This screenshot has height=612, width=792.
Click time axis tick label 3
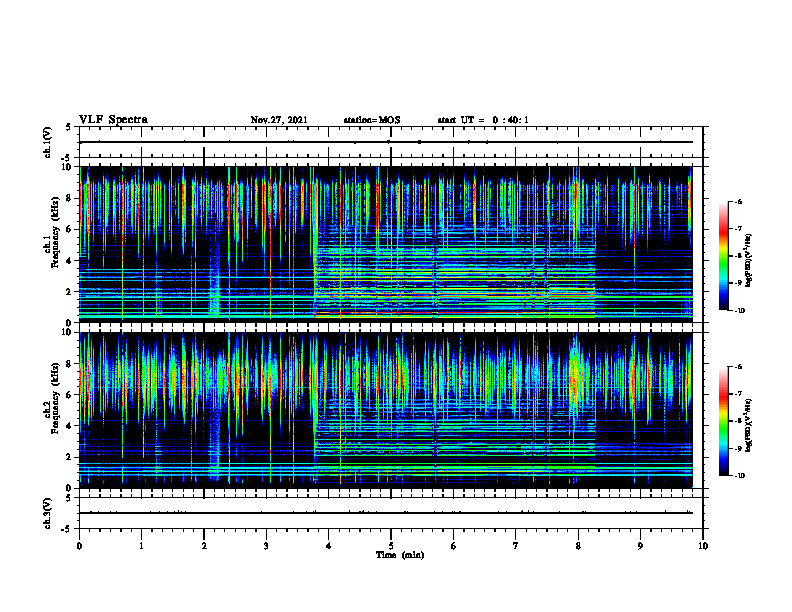[x=266, y=546]
